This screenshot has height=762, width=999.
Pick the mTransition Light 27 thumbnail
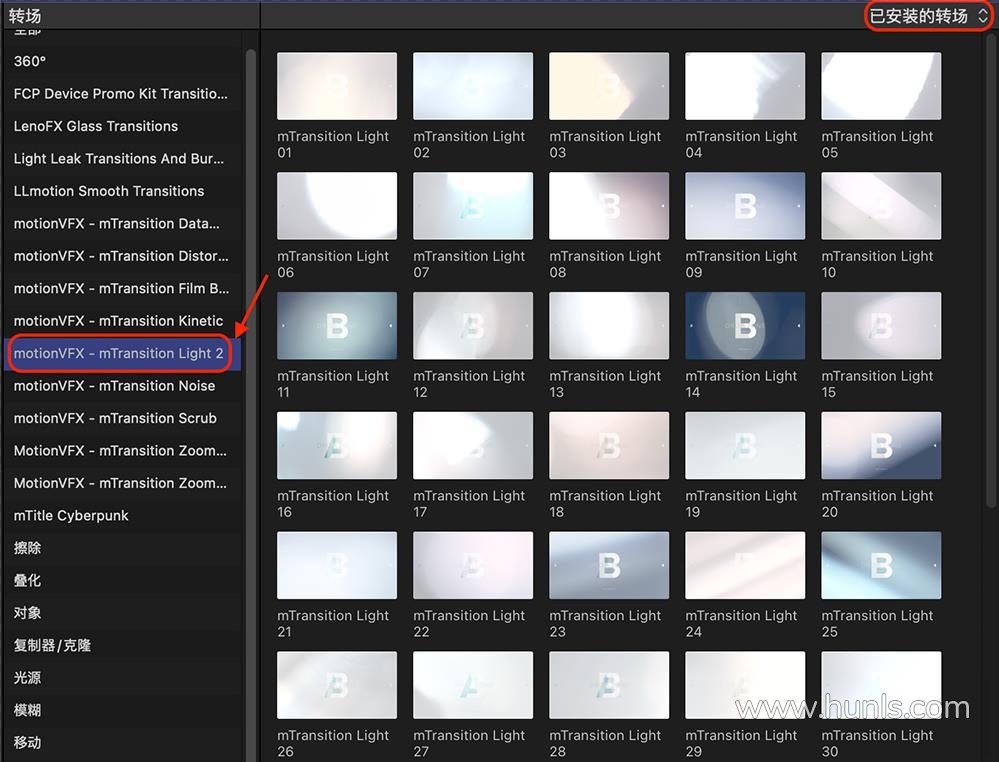pyautogui.click(x=473, y=685)
